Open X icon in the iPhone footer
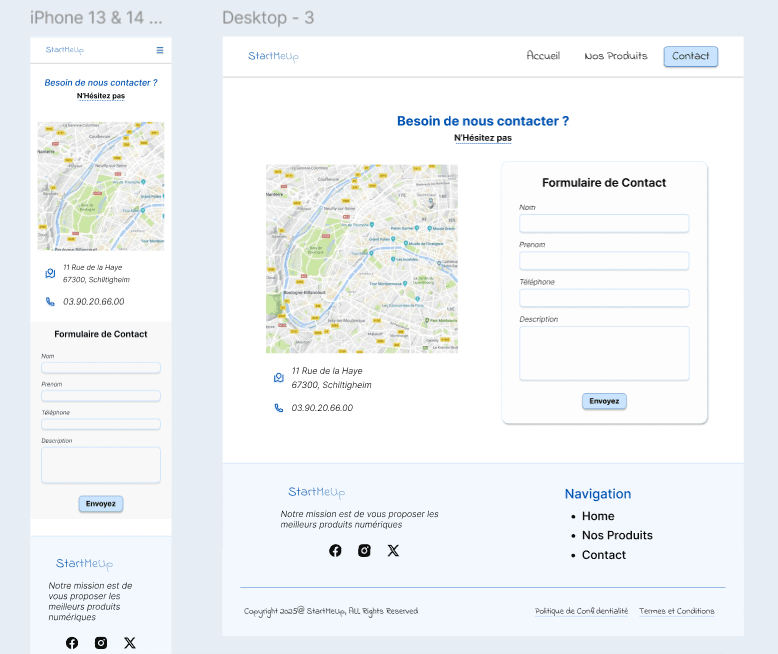 click(x=130, y=643)
